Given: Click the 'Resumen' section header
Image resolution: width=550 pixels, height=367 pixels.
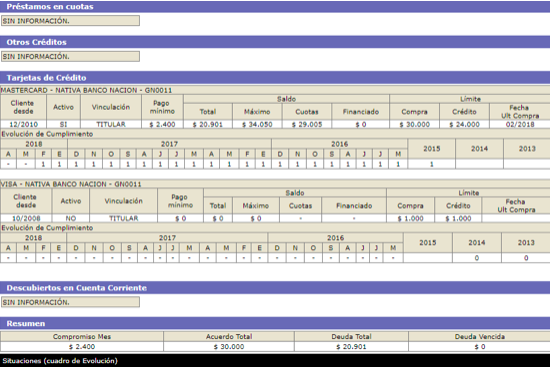Looking at the screenshot, I should [275, 323].
